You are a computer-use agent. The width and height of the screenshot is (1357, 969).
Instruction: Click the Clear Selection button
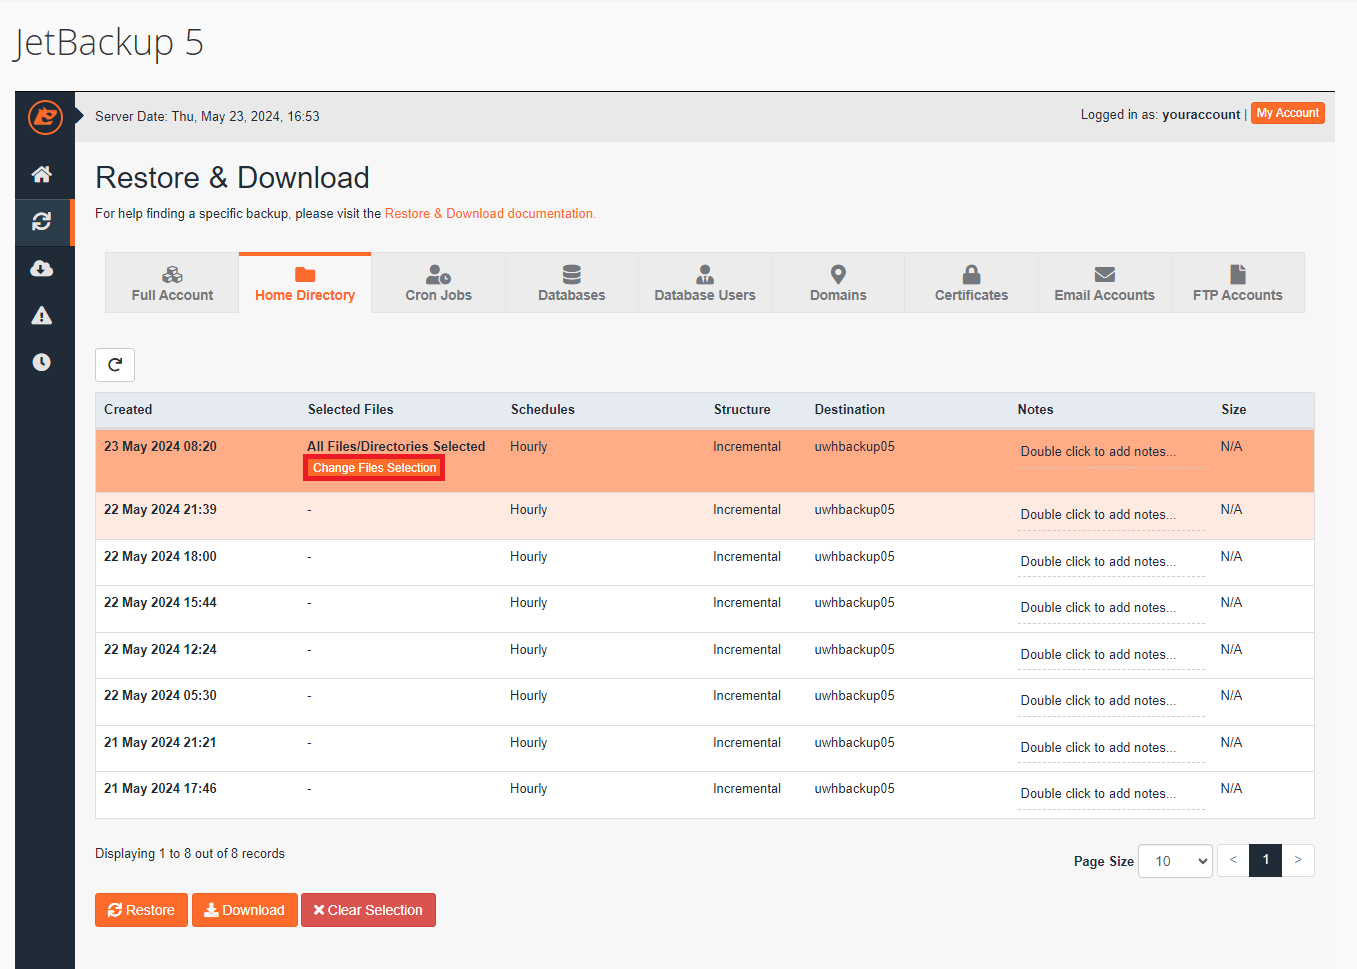point(368,910)
